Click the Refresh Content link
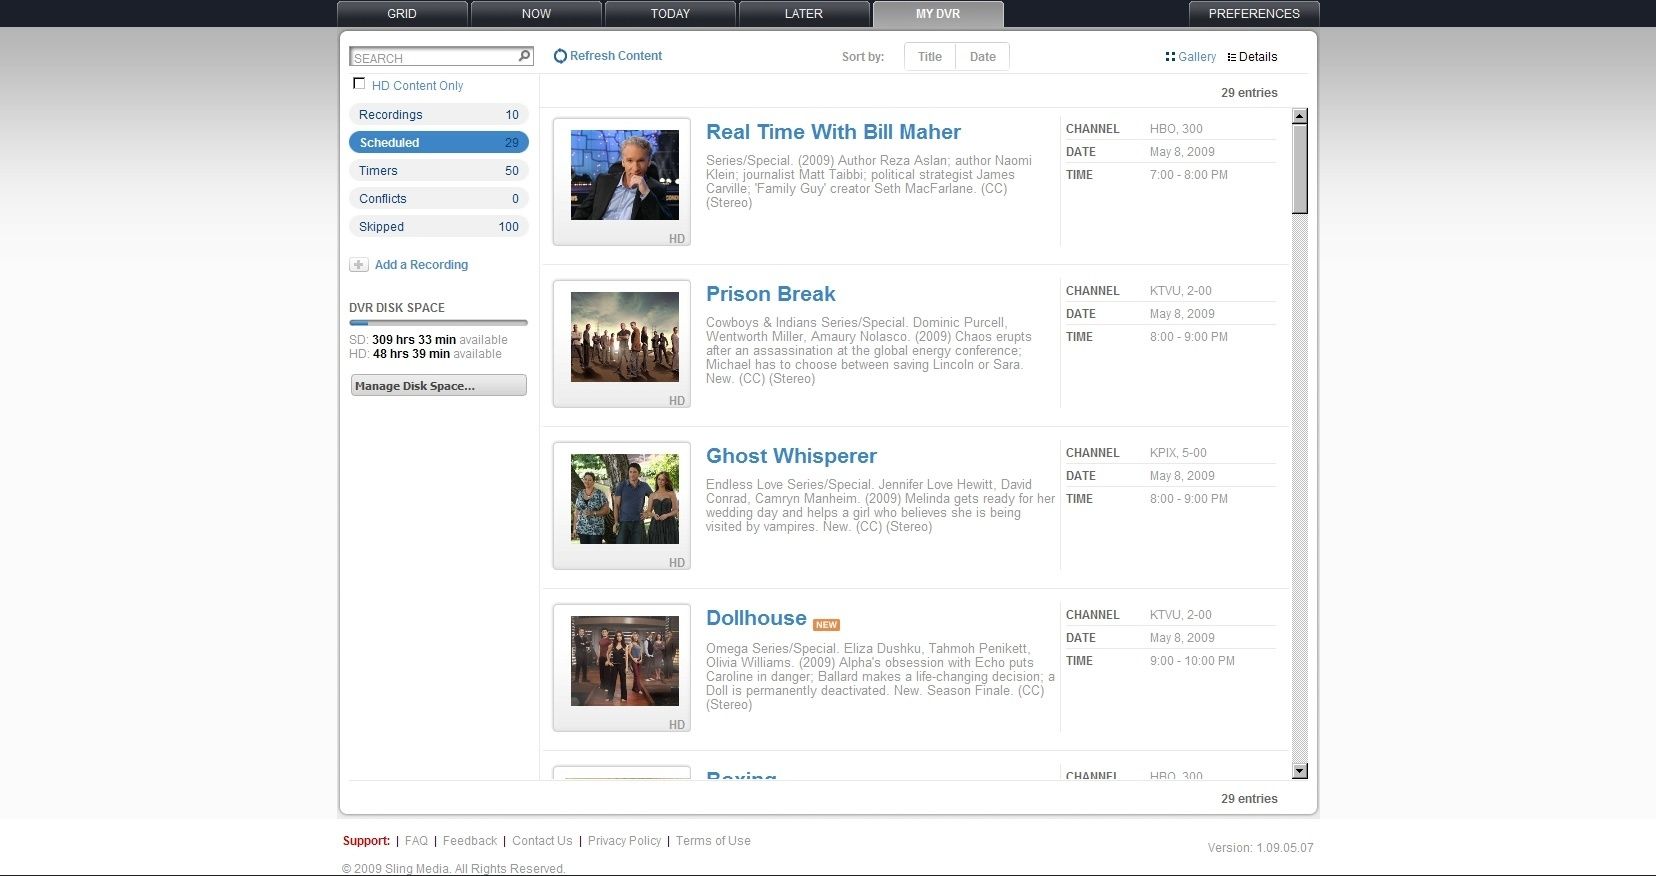 tap(616, 56)
